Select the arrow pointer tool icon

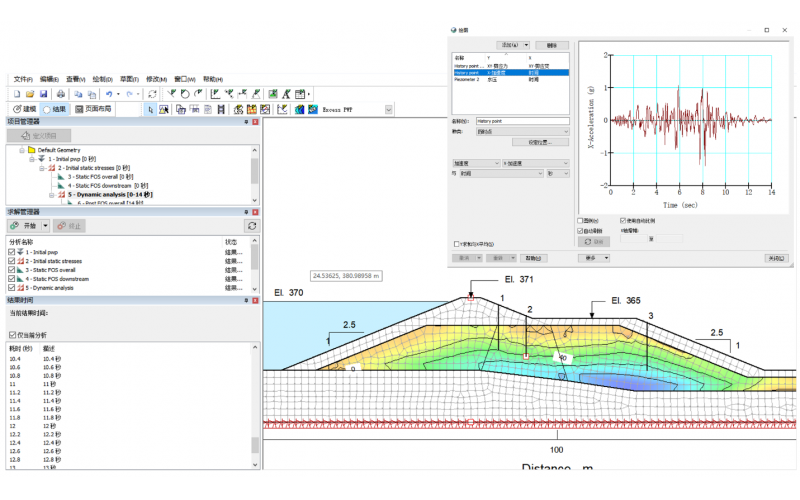coord(150,109)
